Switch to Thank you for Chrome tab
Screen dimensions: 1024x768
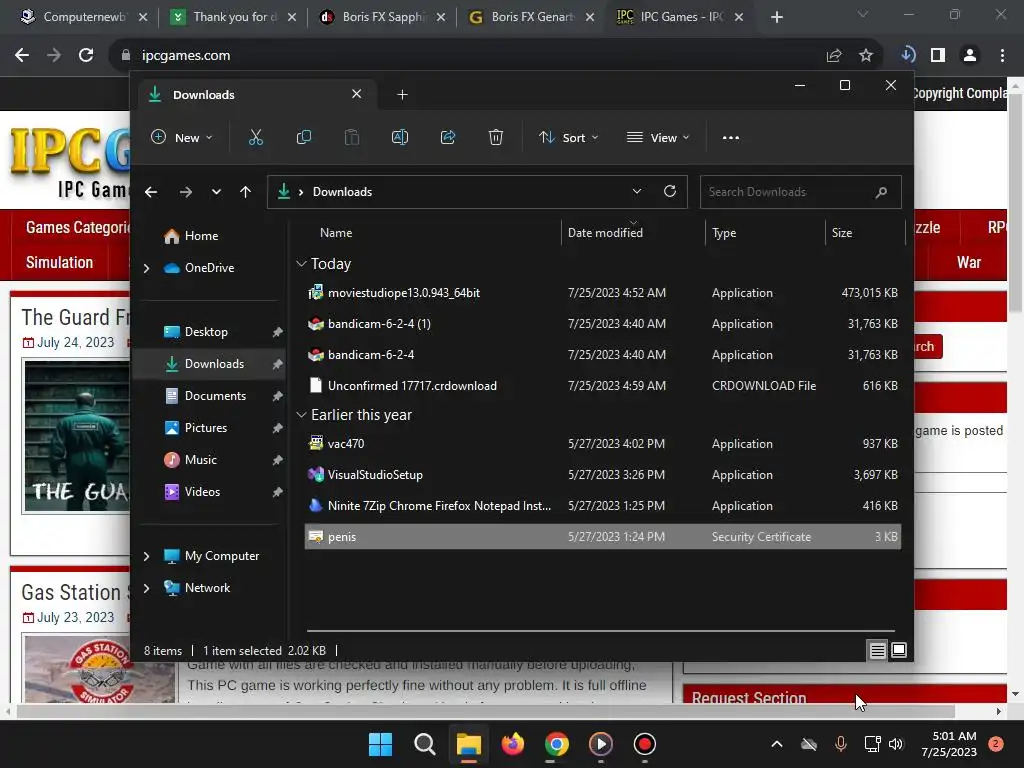tap(232, 17)
